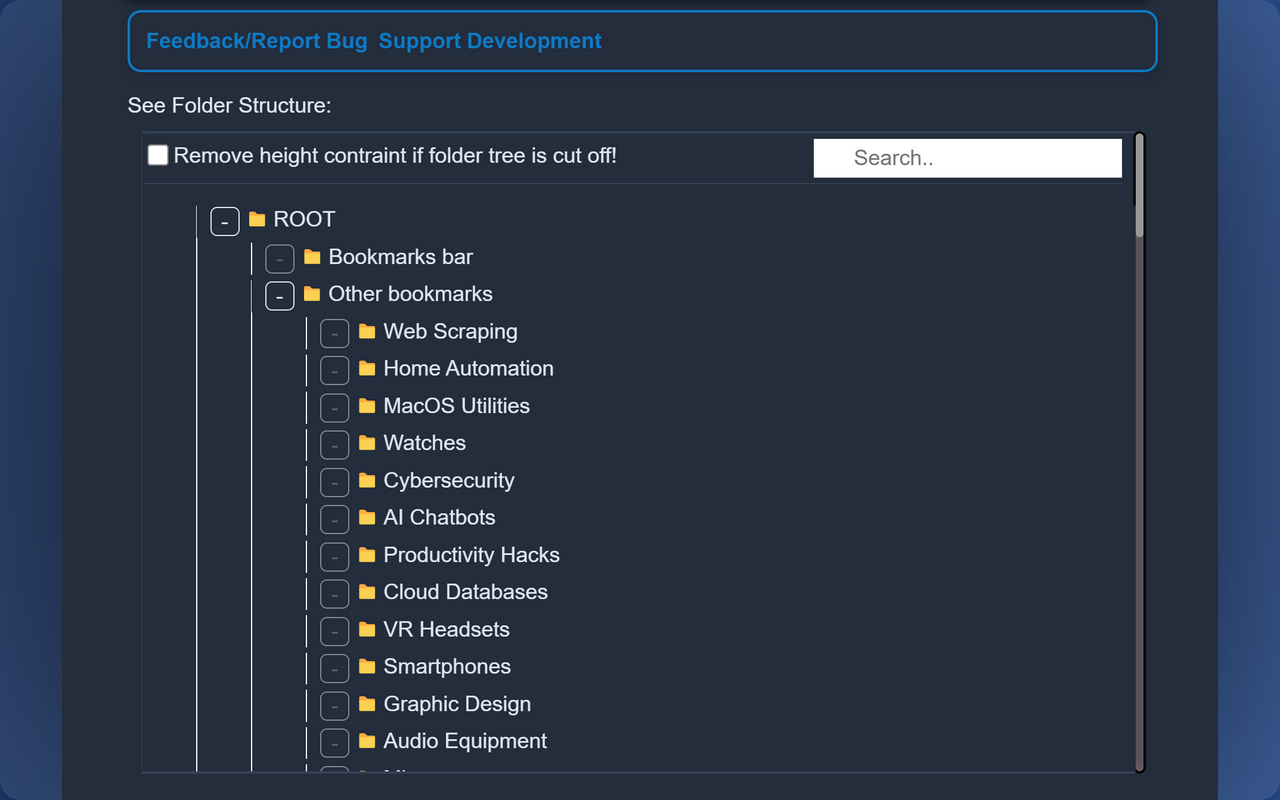Click the Bookmarks bar folder icon
1280x800 pixels.
pos(312,257)
